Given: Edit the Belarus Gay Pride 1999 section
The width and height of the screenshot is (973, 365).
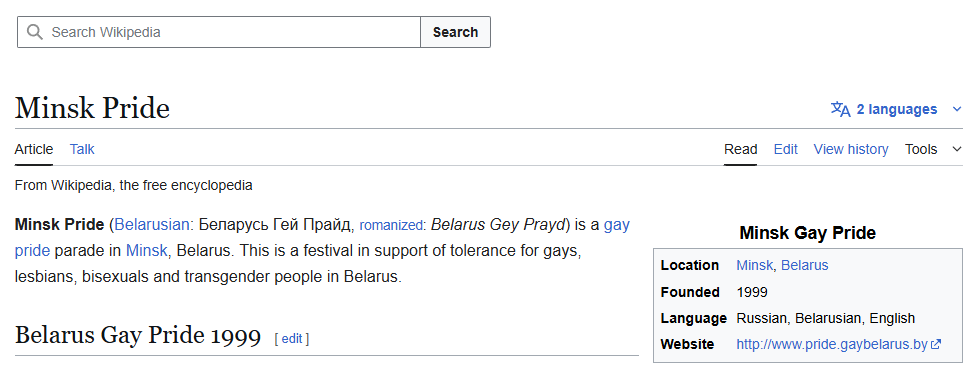Looking at the screenshot, I should (x=292, y=338).
